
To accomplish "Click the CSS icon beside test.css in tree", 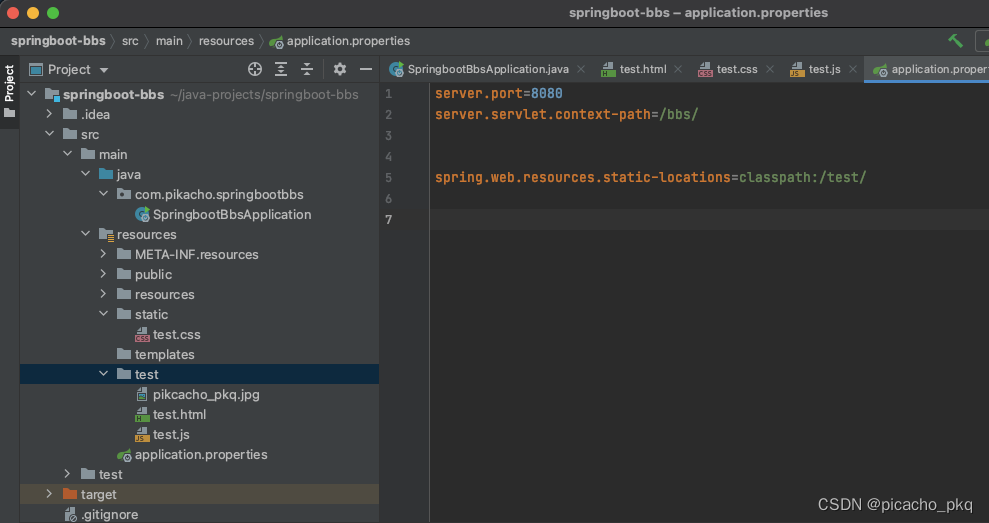I will (x=143, y=335).
